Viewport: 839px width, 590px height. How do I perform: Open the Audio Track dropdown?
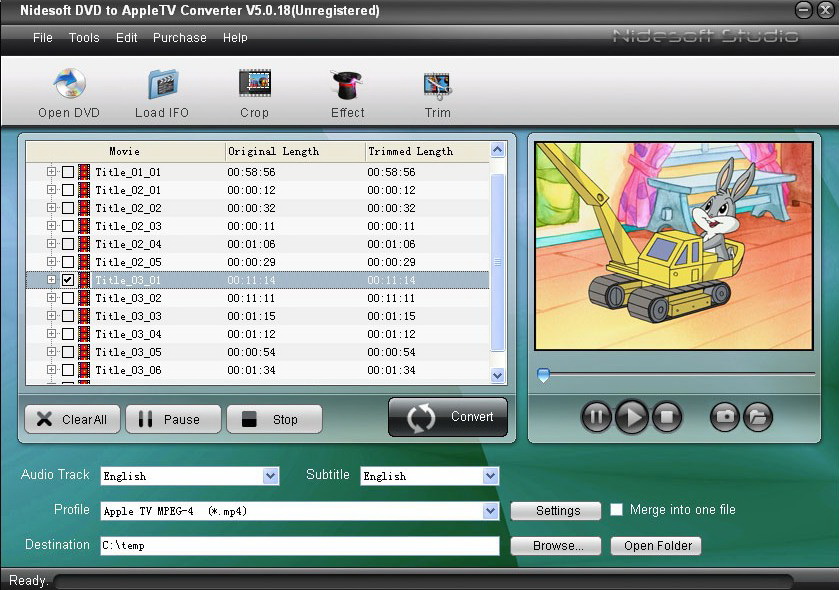pyautogui.click(x=270, y=476)
